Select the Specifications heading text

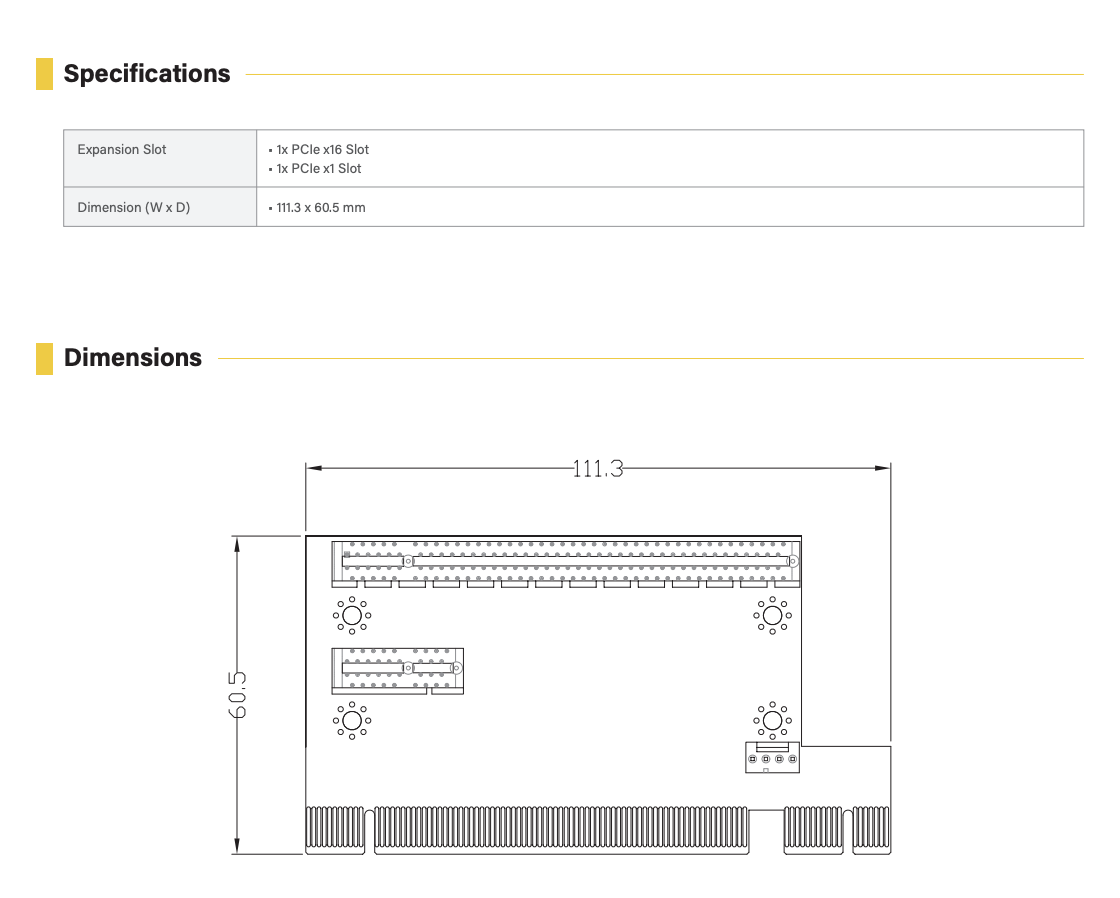(x=147, y=74)
